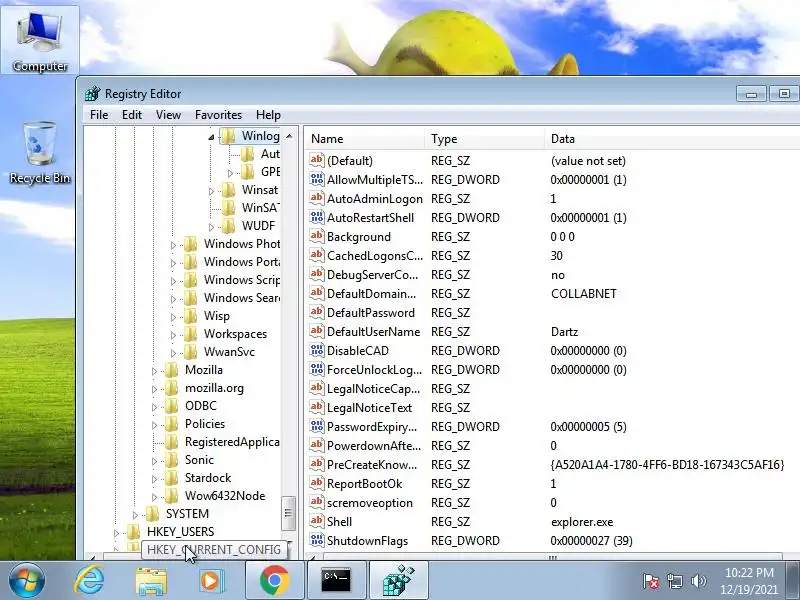800x600 pixels.
Task: Click the volume speaker tray icon
Action: [x=698, y=581]
